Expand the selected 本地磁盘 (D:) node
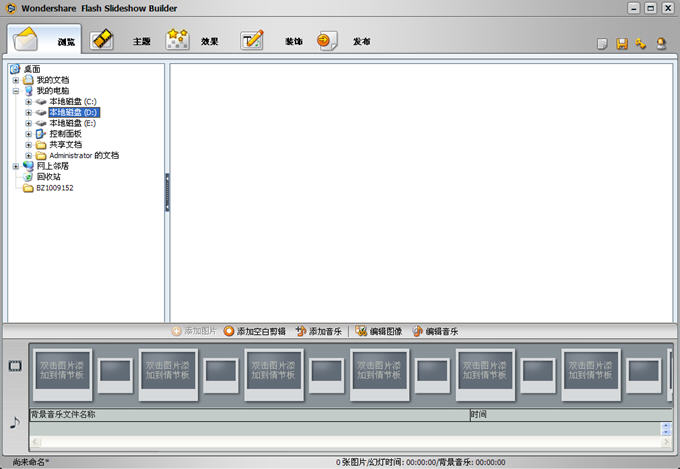The height and width of the screenshot is (469, 680). click(28, 113)
